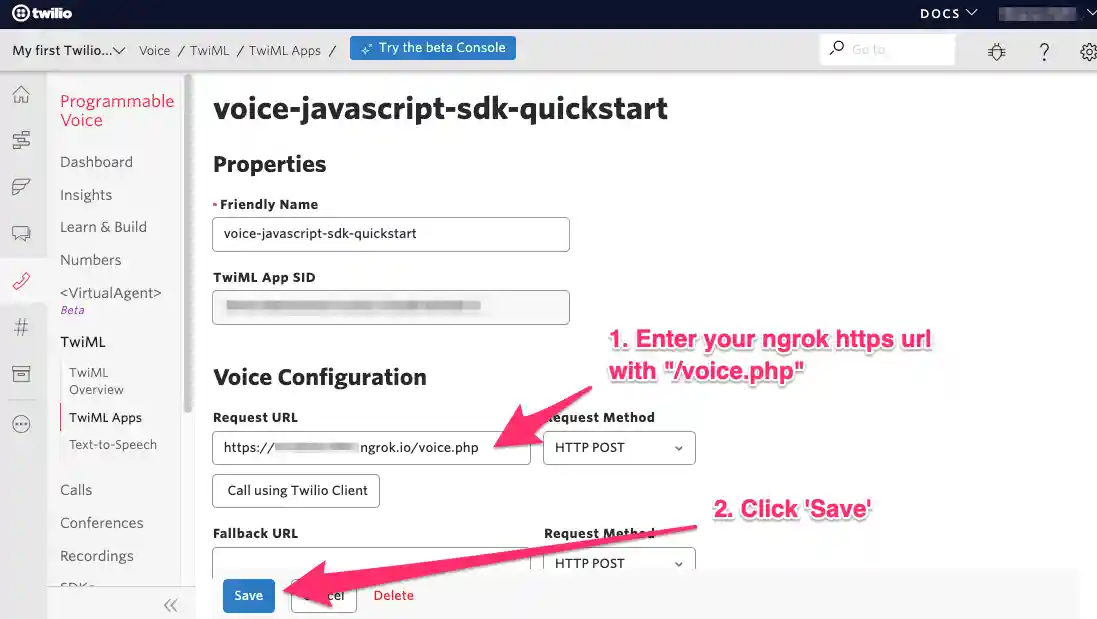
Task: Open Numbers in the sidebar menu
Action: [91, 259]
